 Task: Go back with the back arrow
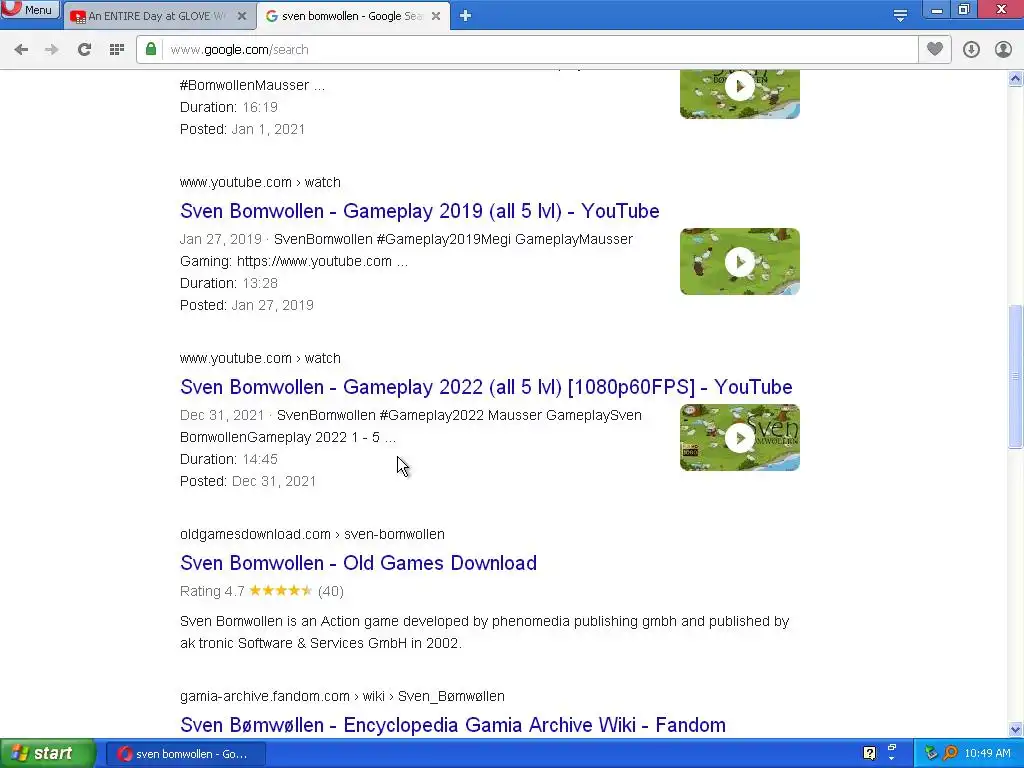click(21, 50)
